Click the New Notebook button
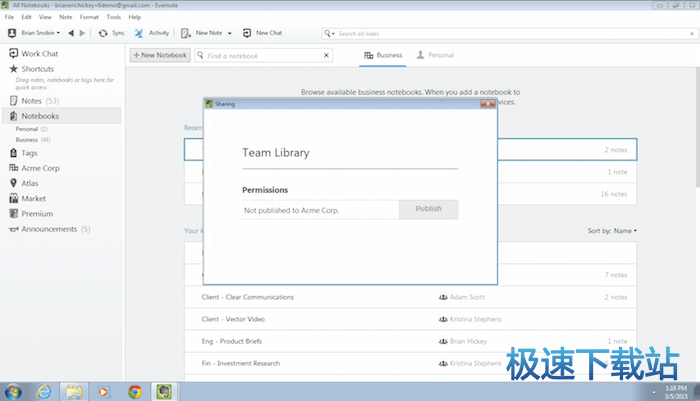The image size is (700, 401). tap(160, 55)
